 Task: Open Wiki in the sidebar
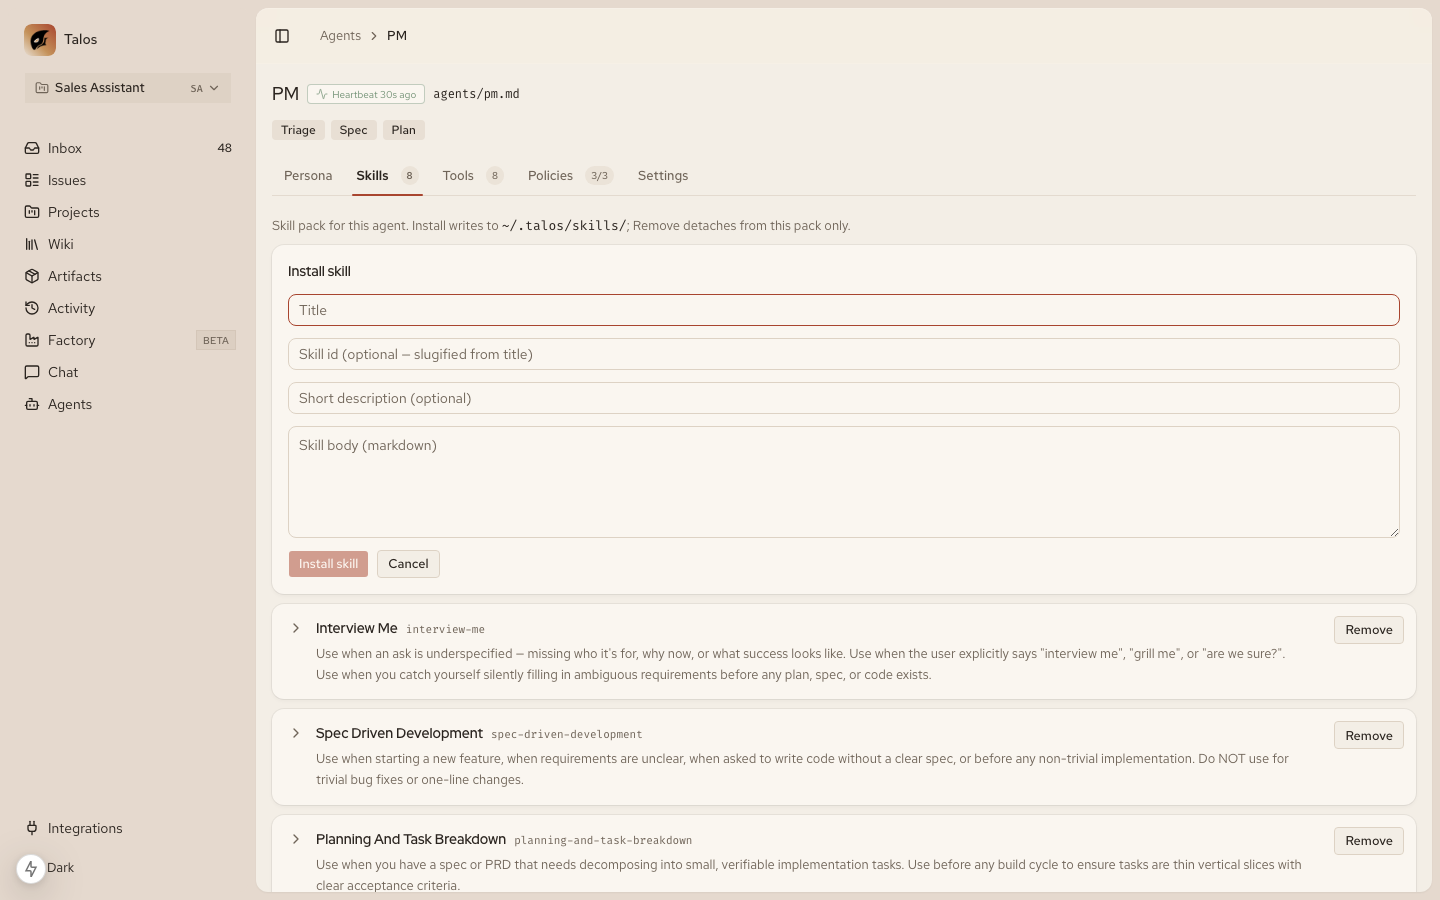[128, 244]
